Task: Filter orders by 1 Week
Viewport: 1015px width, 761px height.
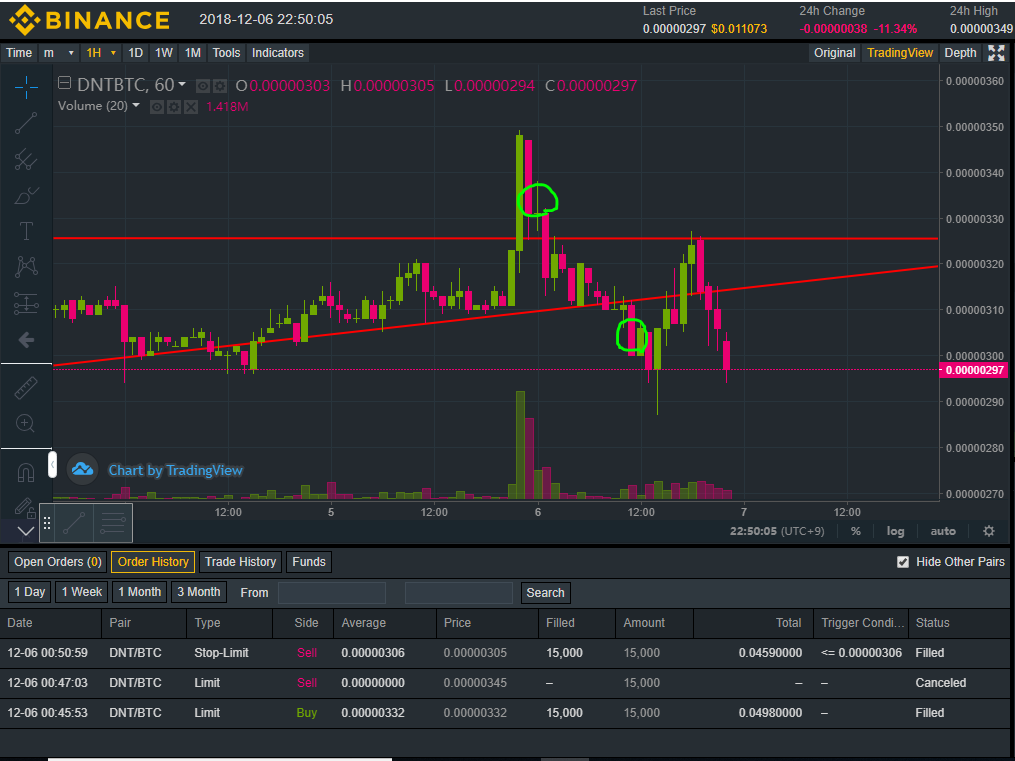Action: pyautogui.click(x=81, y=592)
